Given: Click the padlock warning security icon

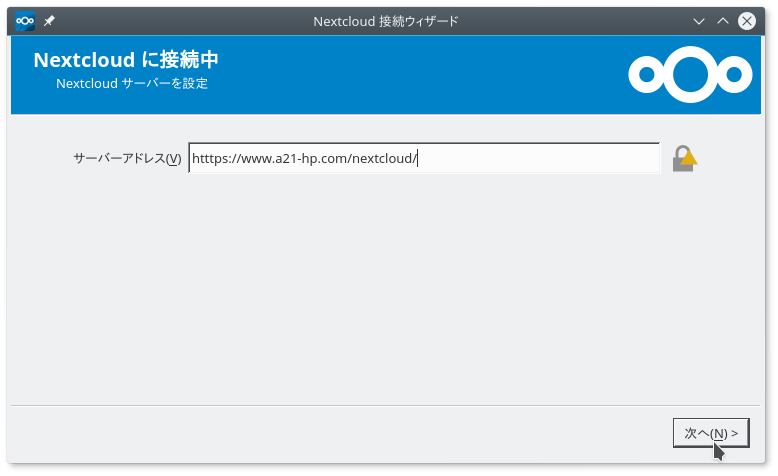Looking at the screenshot, I should click(685, 158).
